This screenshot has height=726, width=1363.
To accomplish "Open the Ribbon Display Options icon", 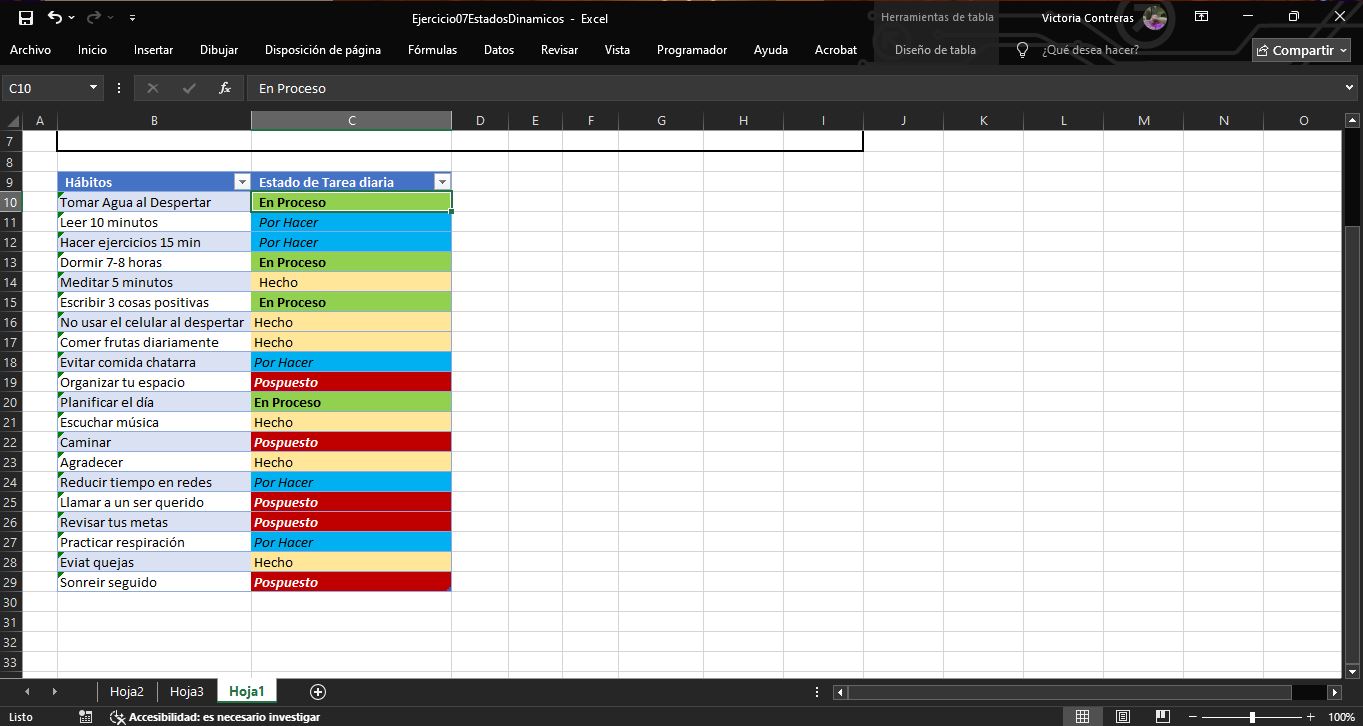I will (1201, 17).
